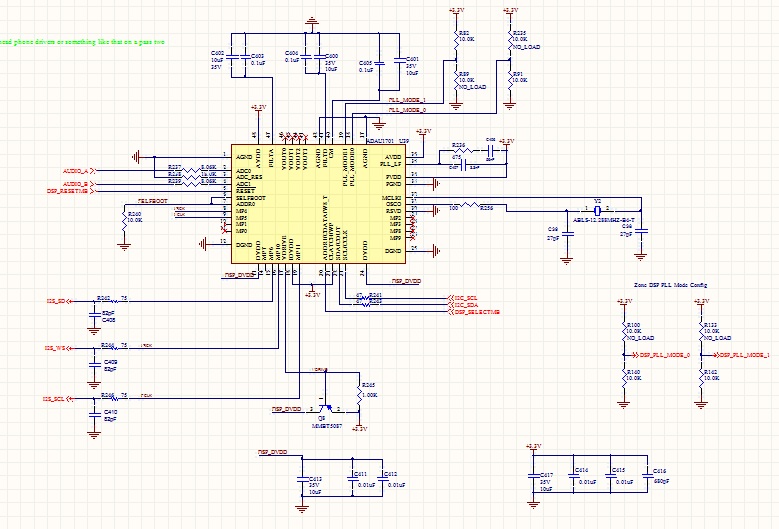
Task: Select capacitor C411 symbol
Action: pos(352,478)
